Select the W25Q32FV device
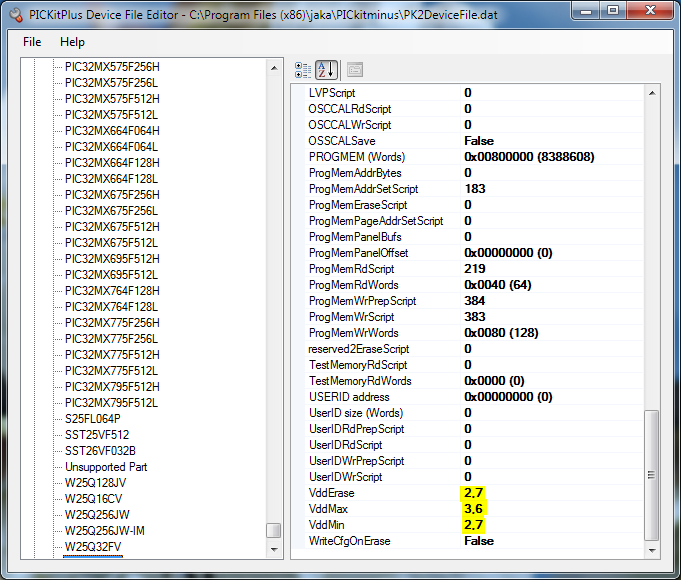The image size is (681, 580). pyautogui.click(x=93, y=547)
